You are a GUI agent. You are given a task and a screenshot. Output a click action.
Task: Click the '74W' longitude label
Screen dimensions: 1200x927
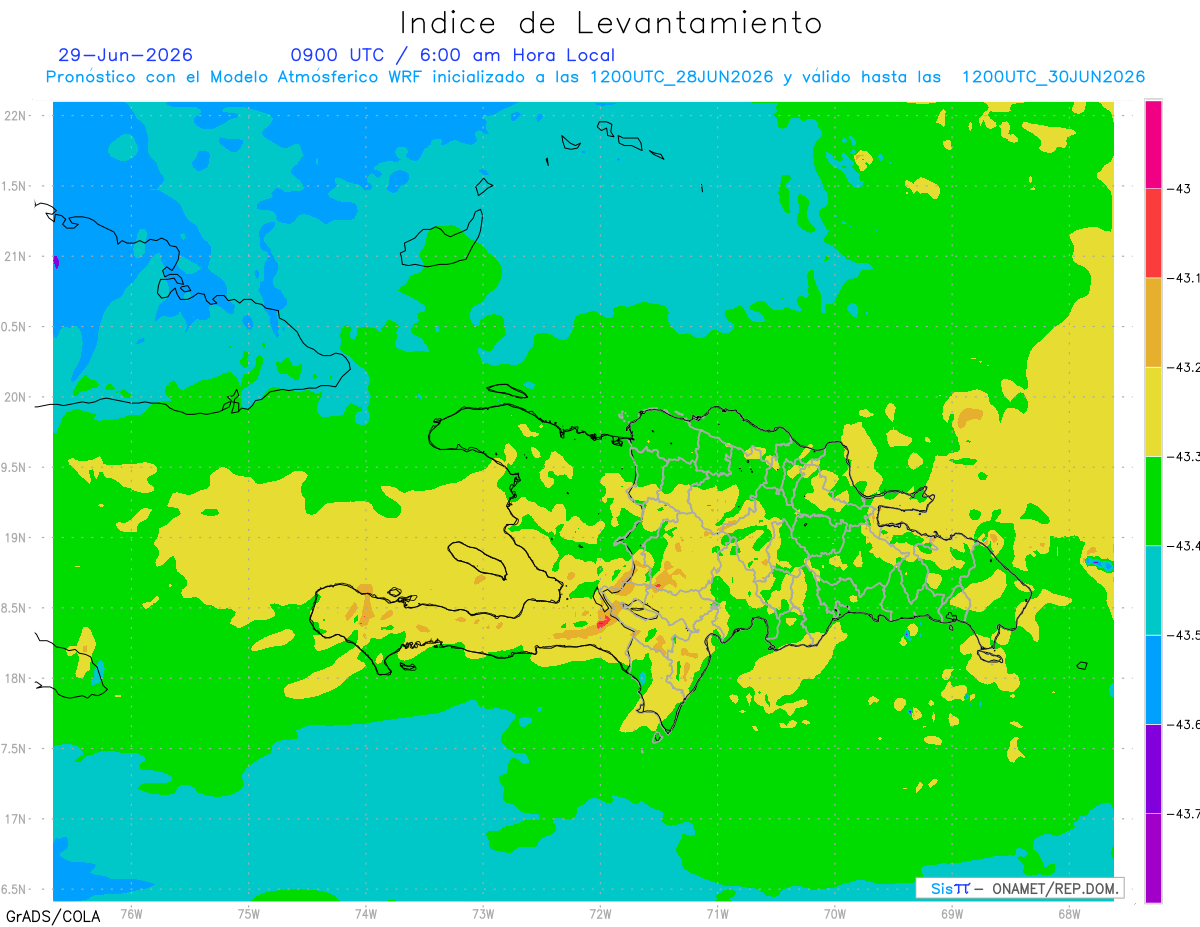point(366,913)
